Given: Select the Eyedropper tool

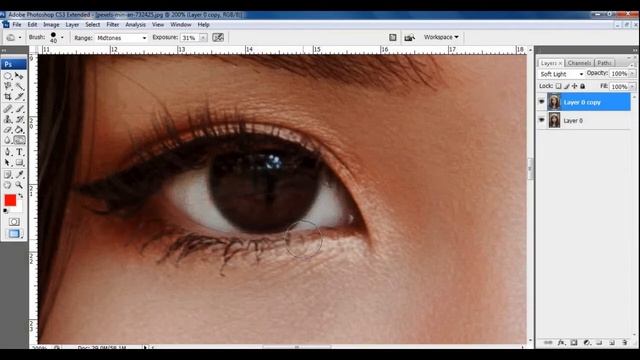Looking at the screenshot, I should click(x=19, y=175).
